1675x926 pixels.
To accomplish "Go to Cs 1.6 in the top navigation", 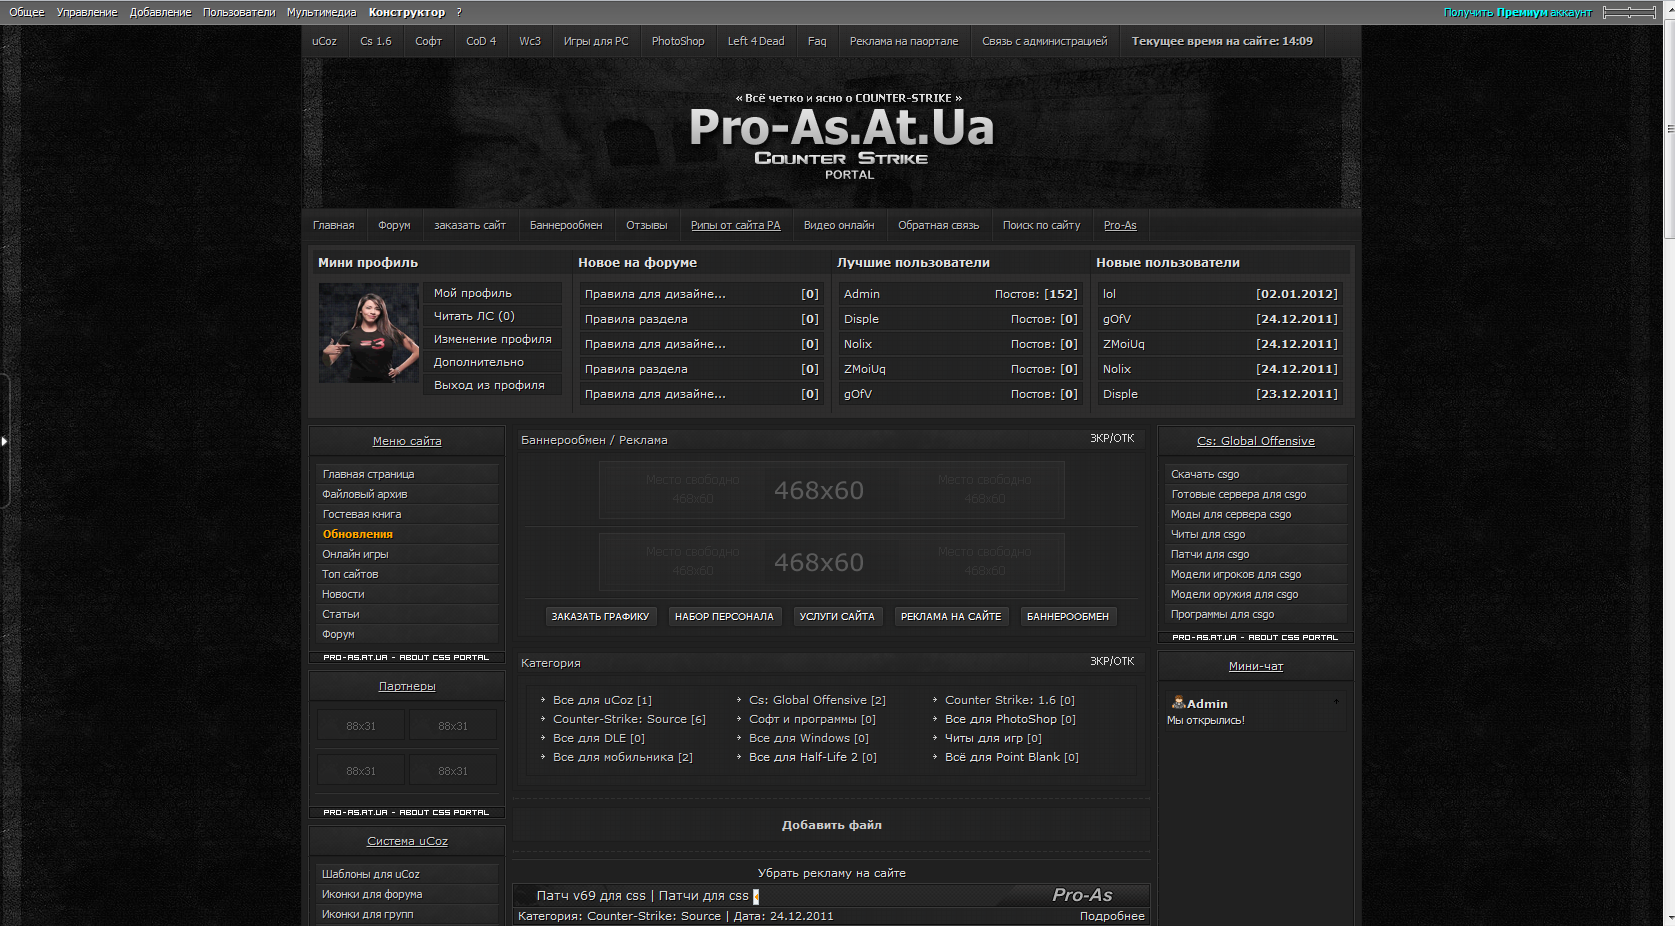I will (375, 42).
